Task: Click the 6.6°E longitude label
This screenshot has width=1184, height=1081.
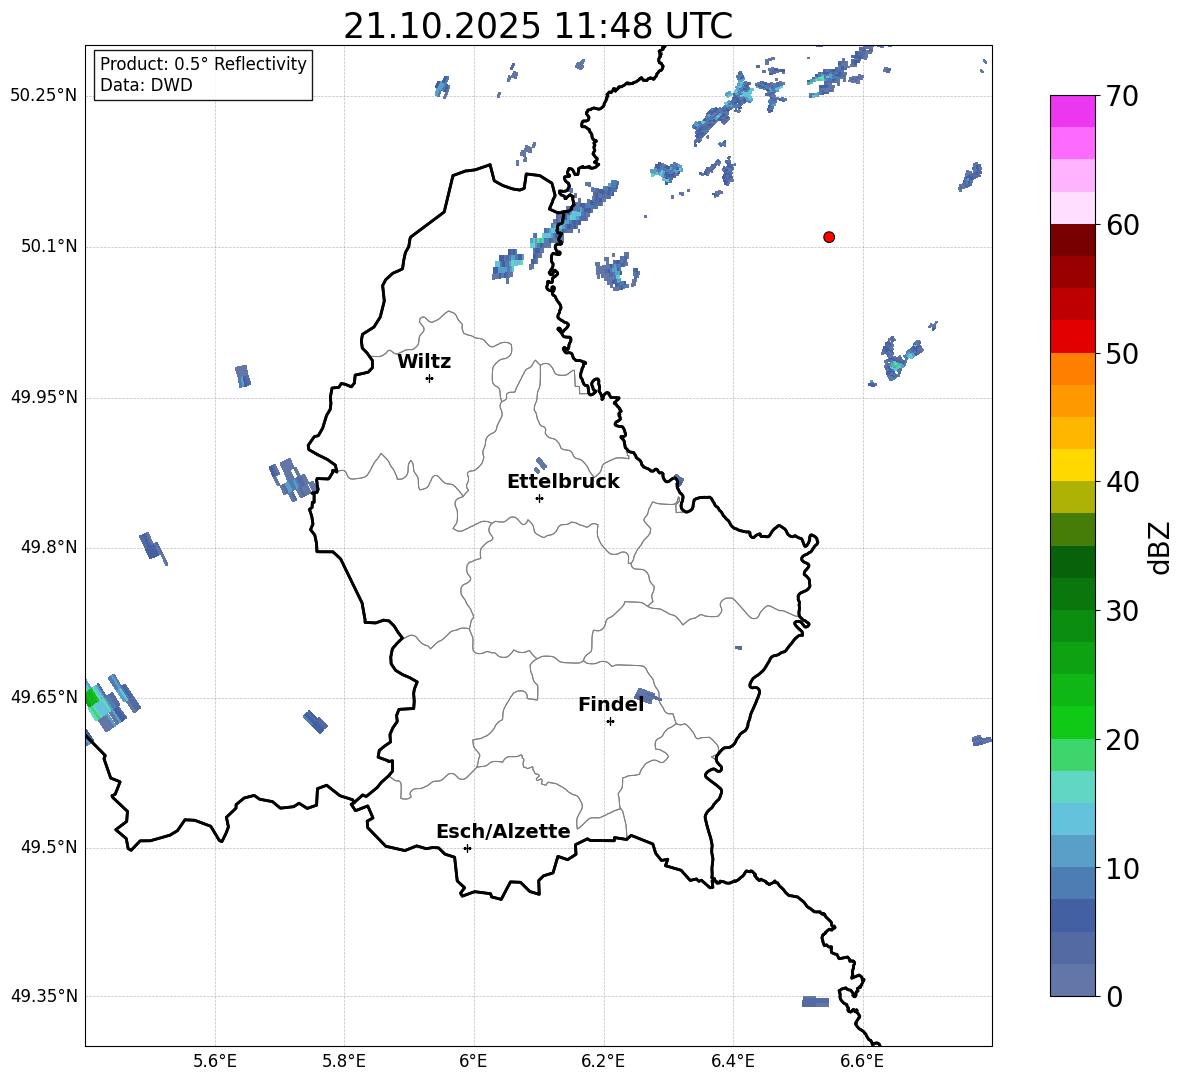Action: click(862, 1061)
